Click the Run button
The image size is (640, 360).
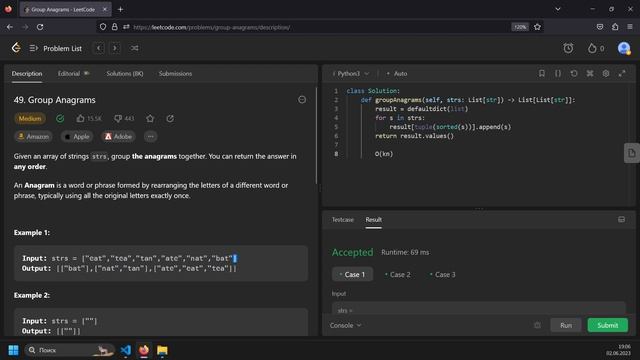point(566,325)
